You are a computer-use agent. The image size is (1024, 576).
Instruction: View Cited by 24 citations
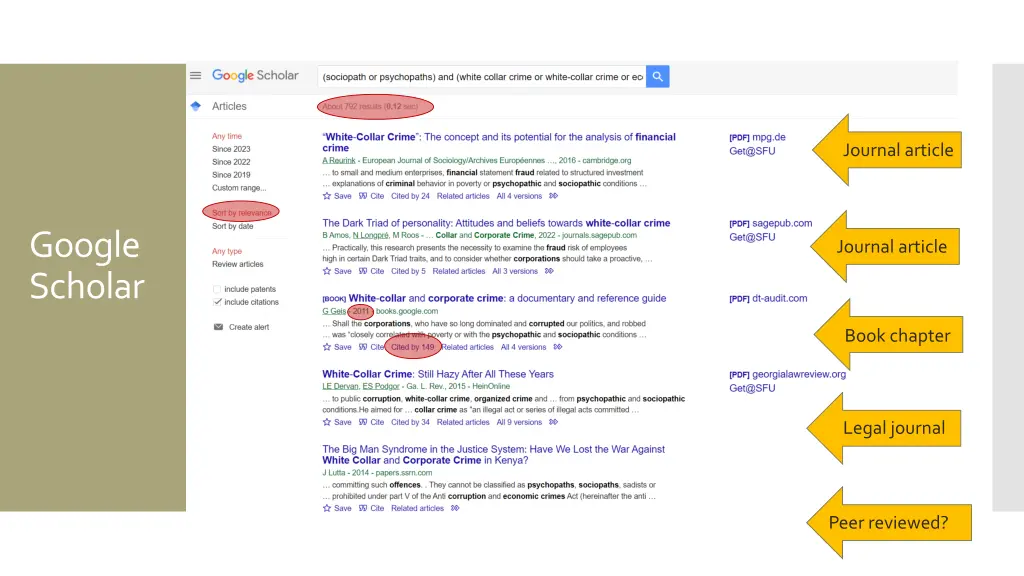click(410, 196)
